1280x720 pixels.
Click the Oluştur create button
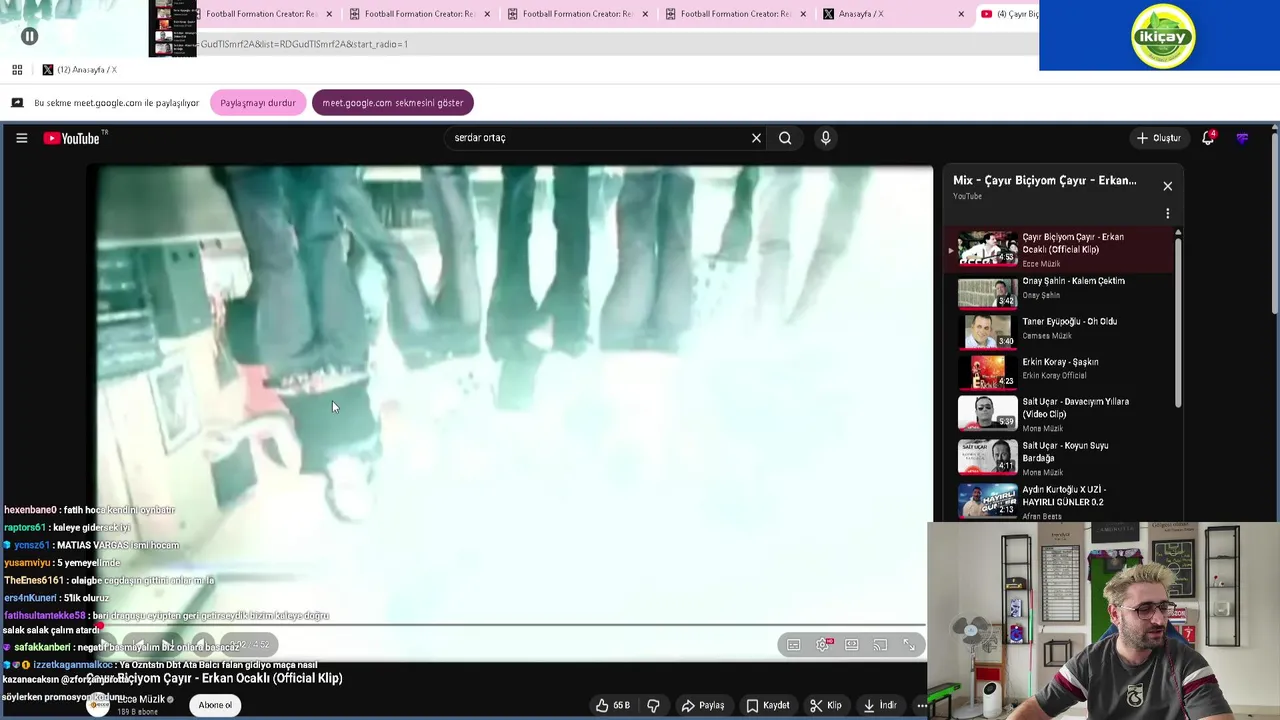(x=1158, y=138)
